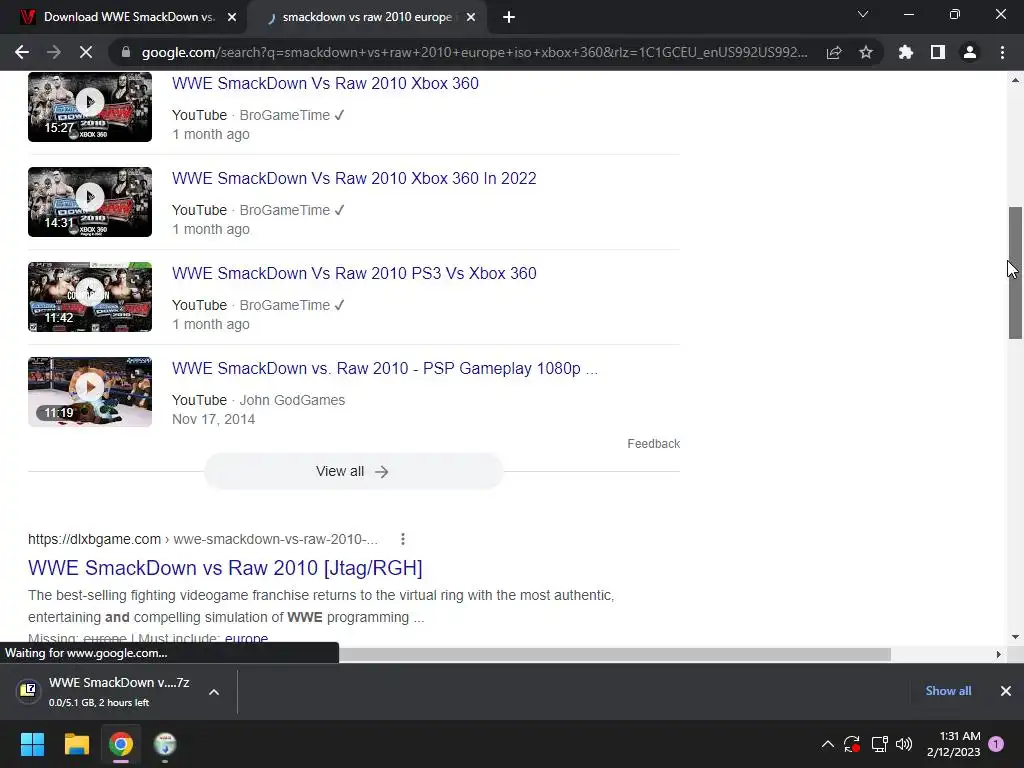
Task: Play the 11:19 PSP gameplay thumbnail
Action: click(90, 392)
